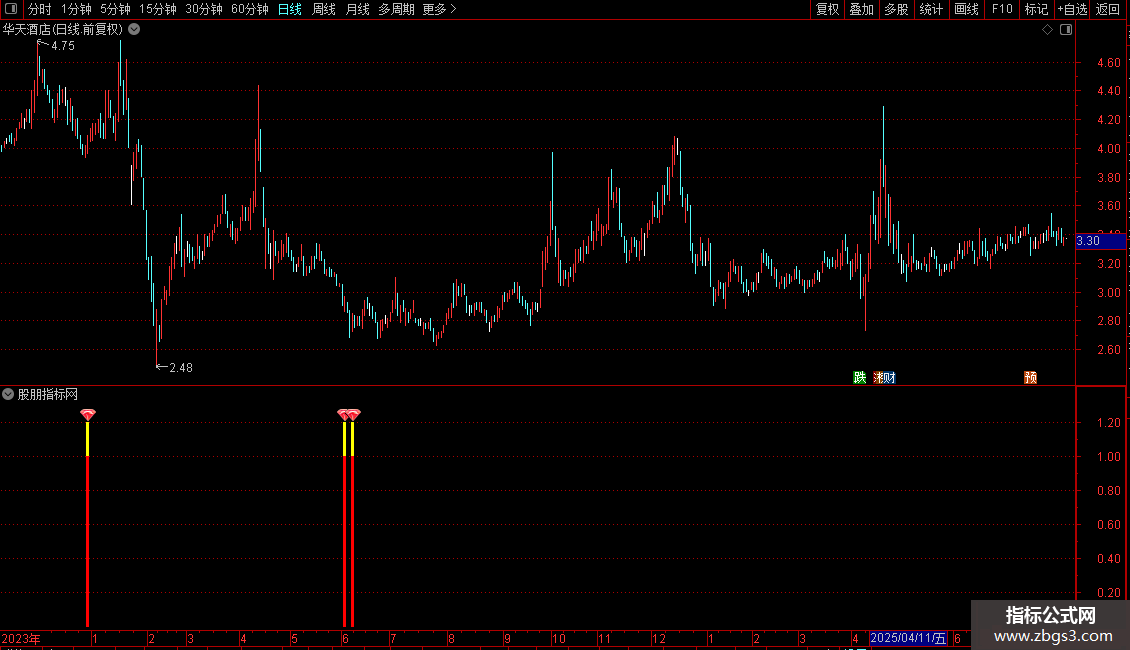The width and height of the screenshot is (1130, 650).
Task: Click the green 跌 info marker
Action: coord(859,378)
